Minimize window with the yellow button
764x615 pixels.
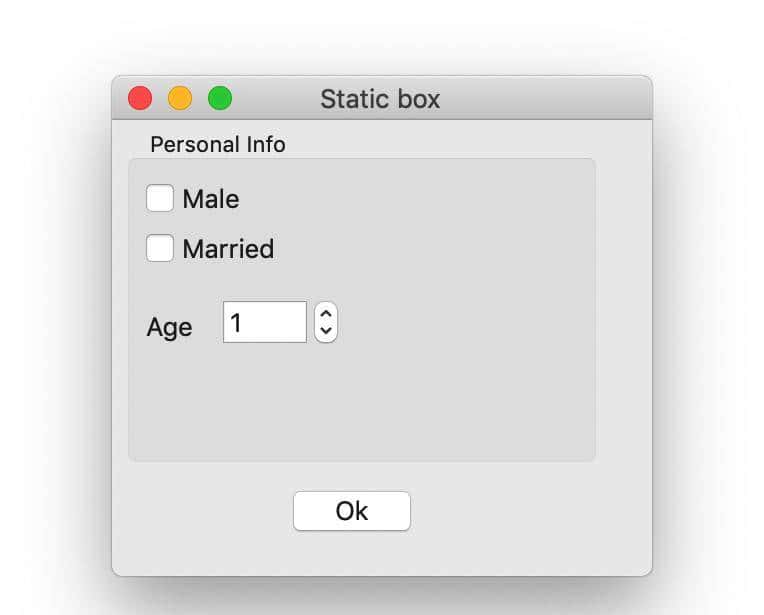pos(180,98)
